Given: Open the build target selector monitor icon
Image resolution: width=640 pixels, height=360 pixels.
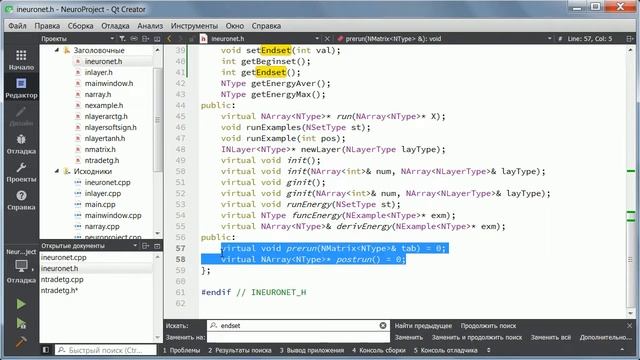Looking at the screenshot, I should [21, 267].
